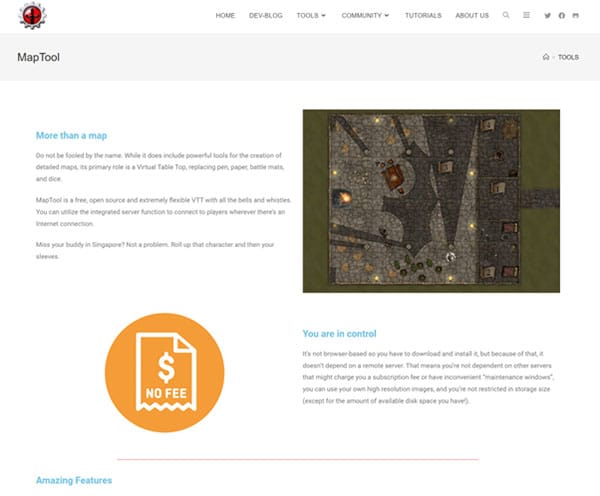Click the Tools breadcrumb link
Viewport: 600px width, 496px height.
(x=568, y=57)
